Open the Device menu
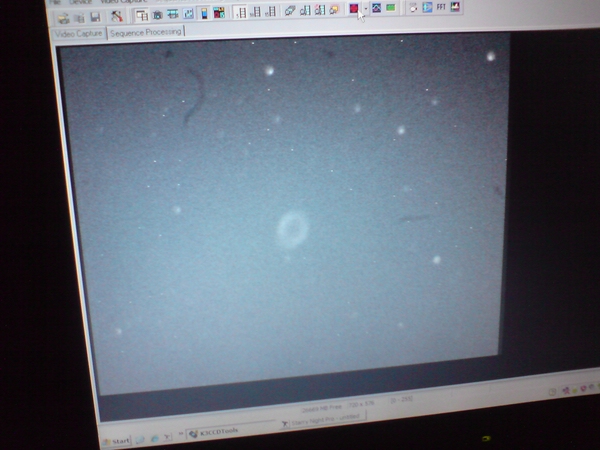This screenshot has width=600, height=450. [80, 2]
